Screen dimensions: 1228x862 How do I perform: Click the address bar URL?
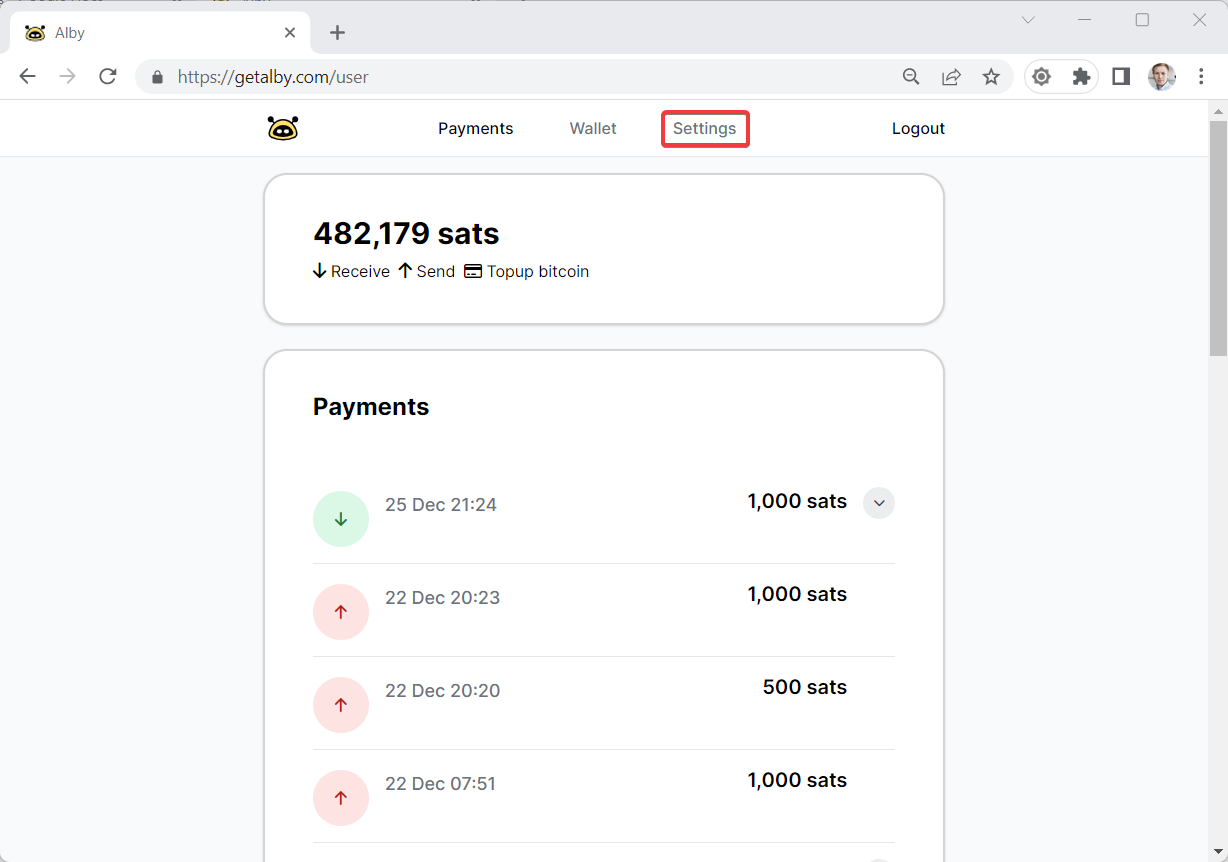point(273,77)
